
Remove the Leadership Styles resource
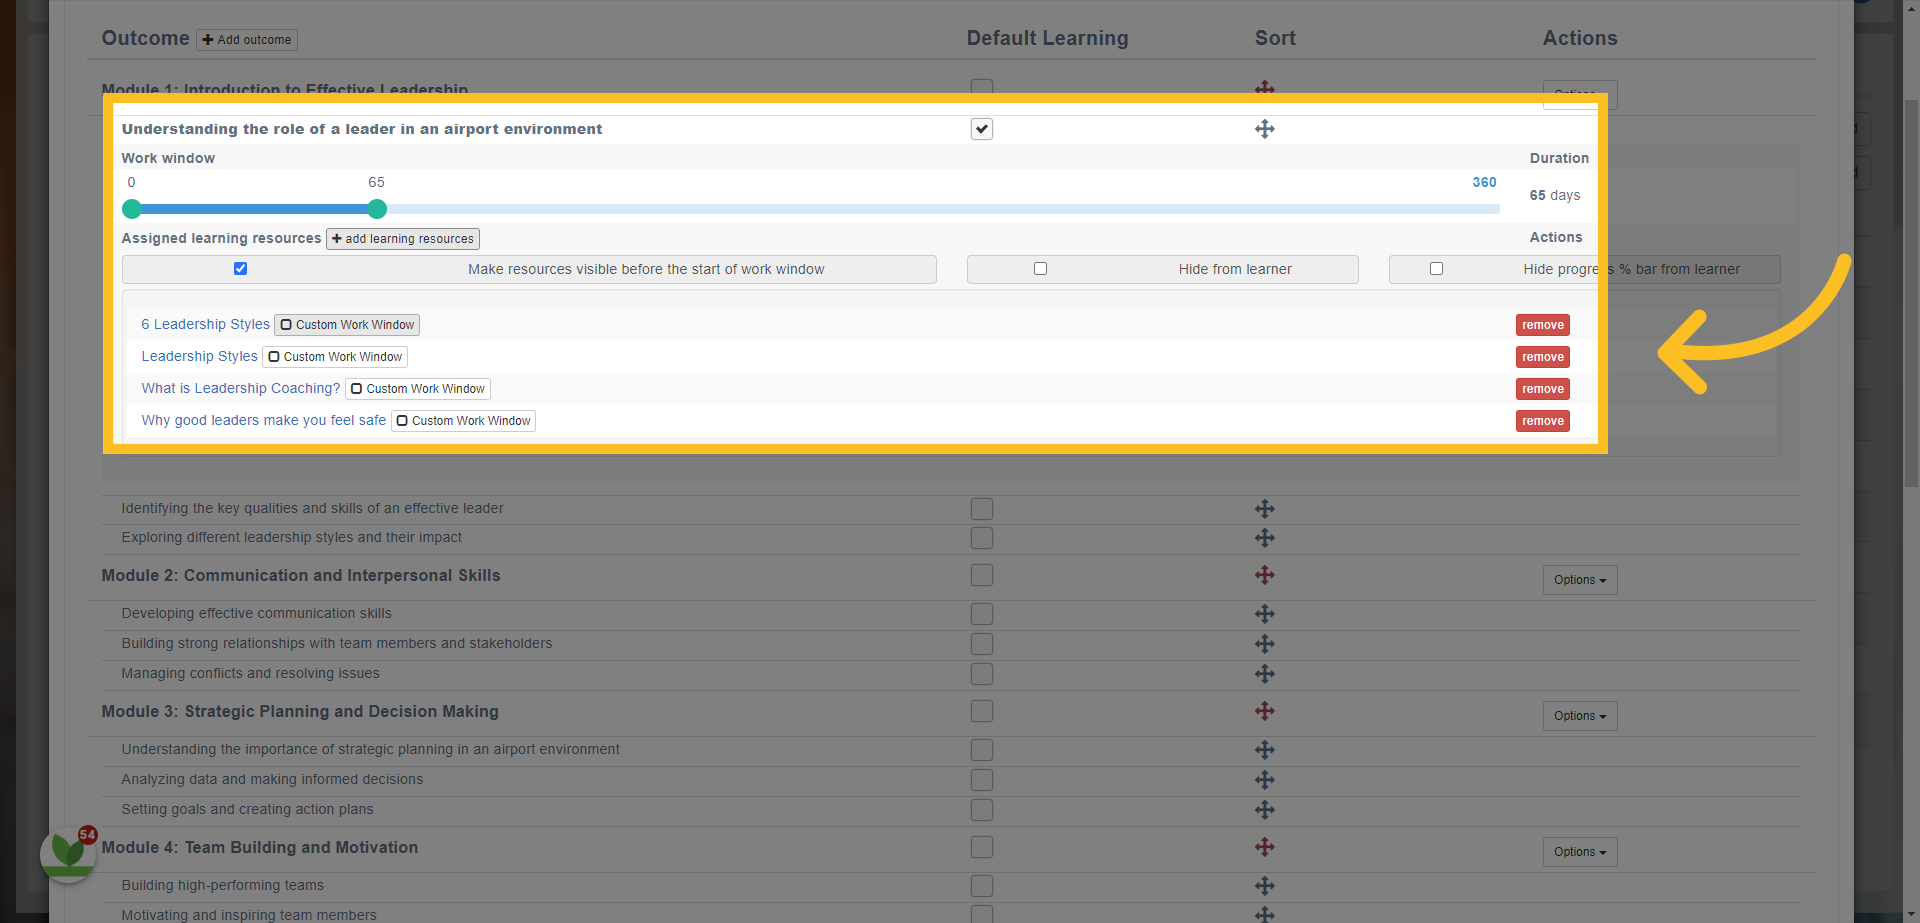coord(1543,357)
